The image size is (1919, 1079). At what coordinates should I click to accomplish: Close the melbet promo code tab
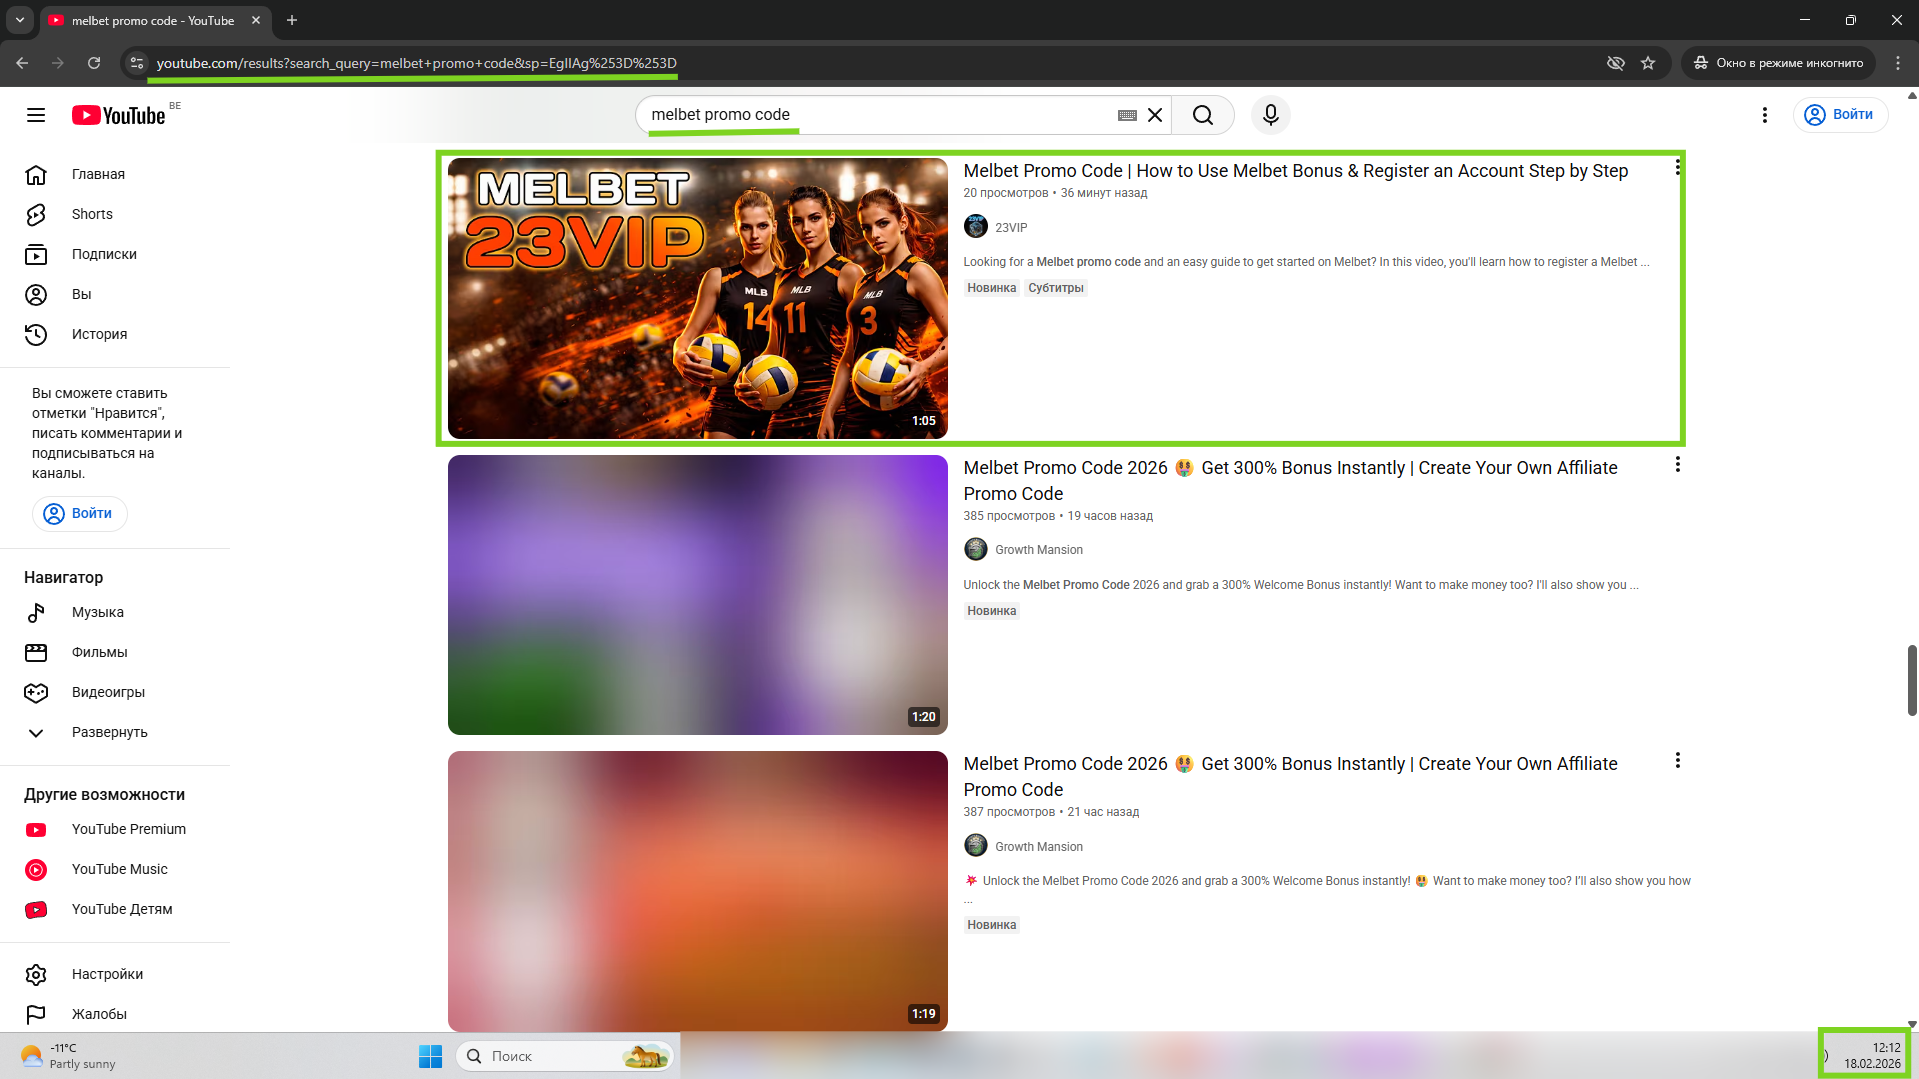[256, 20]
